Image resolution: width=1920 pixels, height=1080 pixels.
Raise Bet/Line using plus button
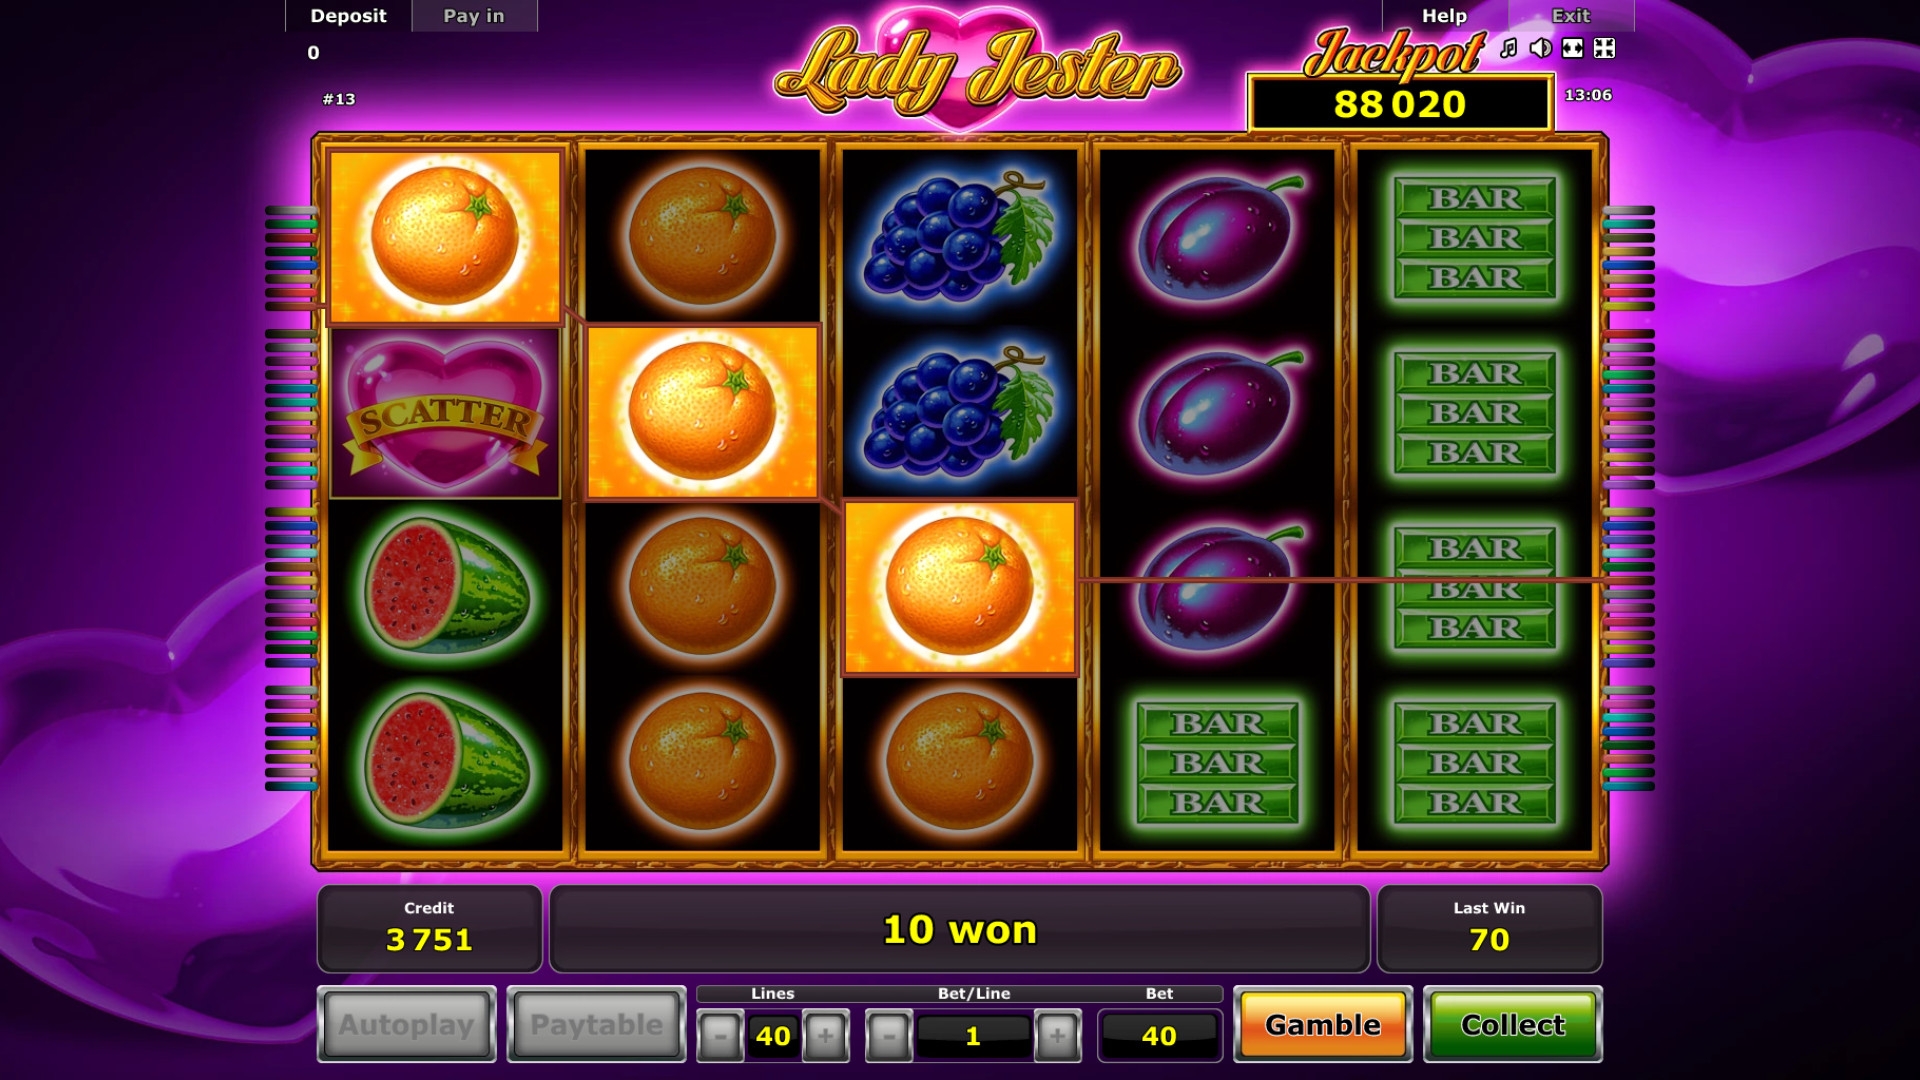click(1057, 1036)
